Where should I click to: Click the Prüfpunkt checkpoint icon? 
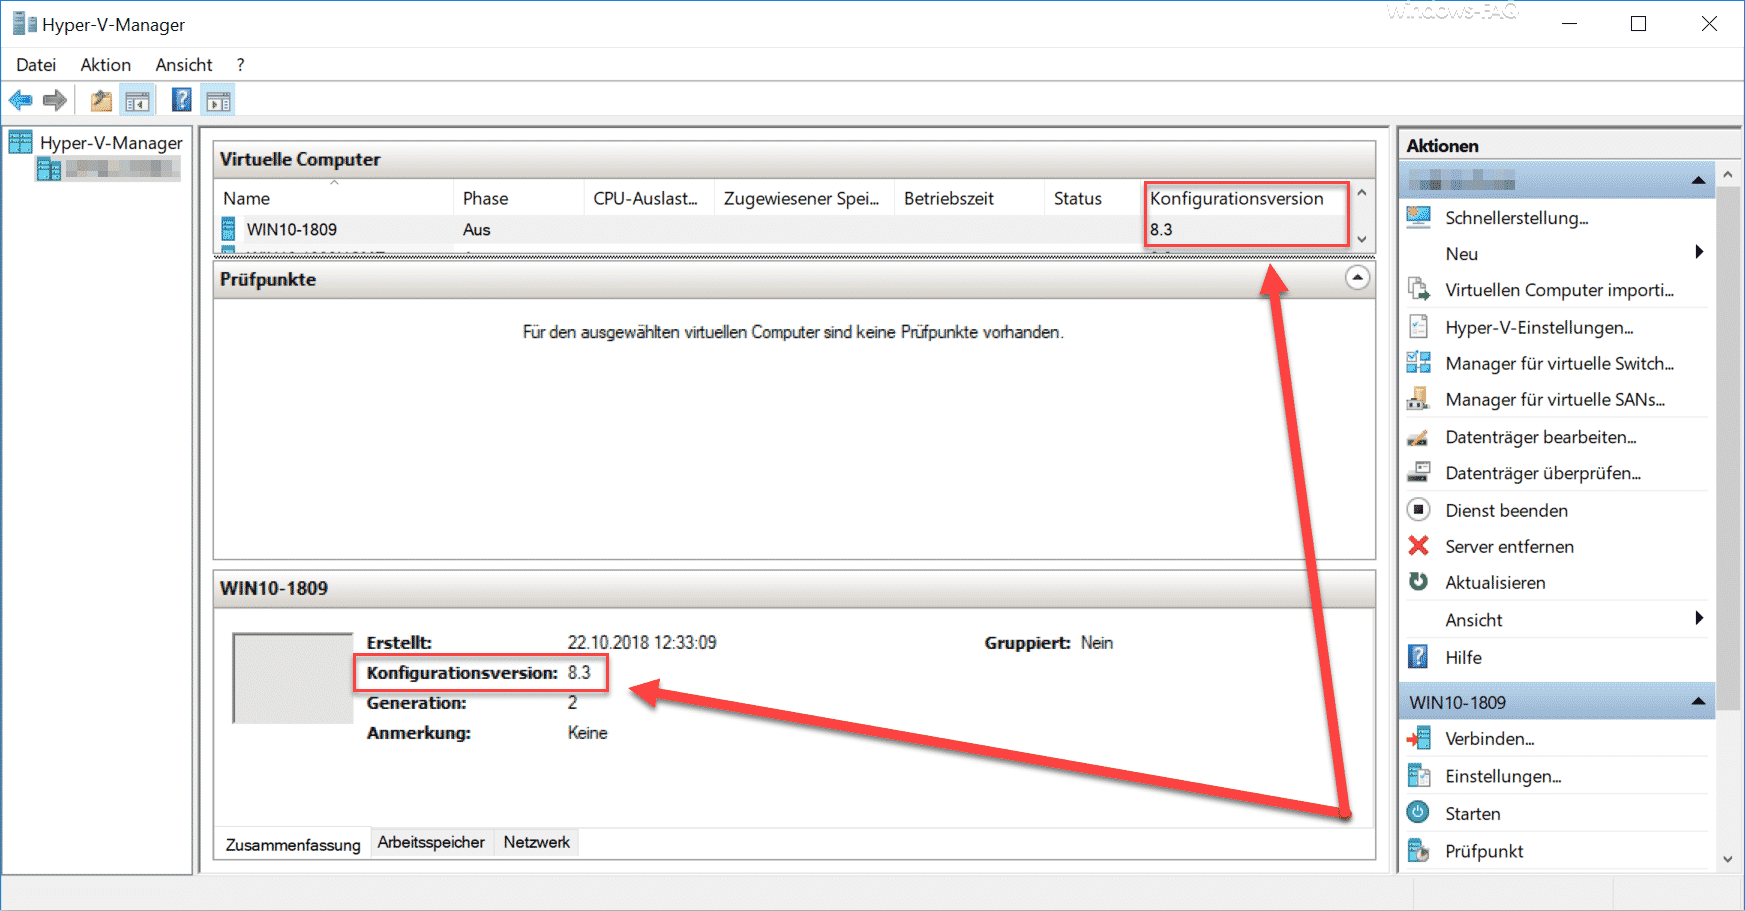[x=1418, y=850]
